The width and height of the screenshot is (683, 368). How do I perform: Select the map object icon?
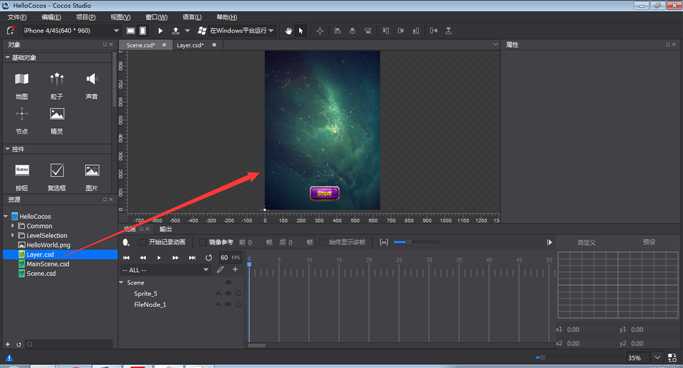[x=22, y=79]
